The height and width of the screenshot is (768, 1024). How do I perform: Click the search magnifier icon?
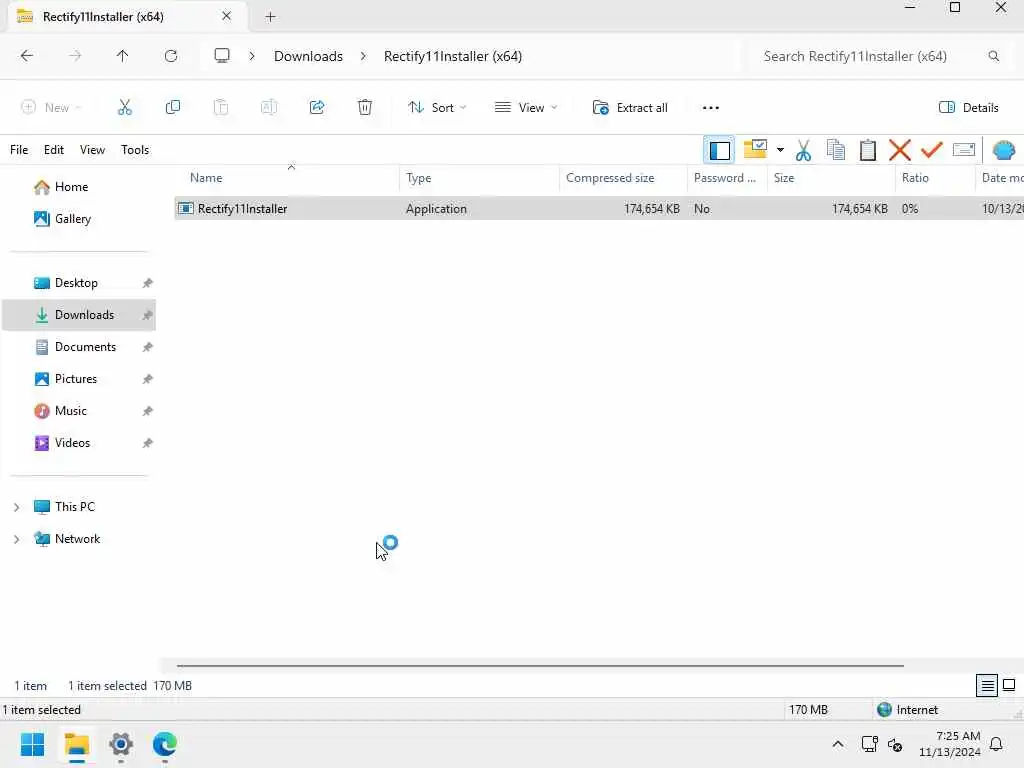tap(993, 56)
